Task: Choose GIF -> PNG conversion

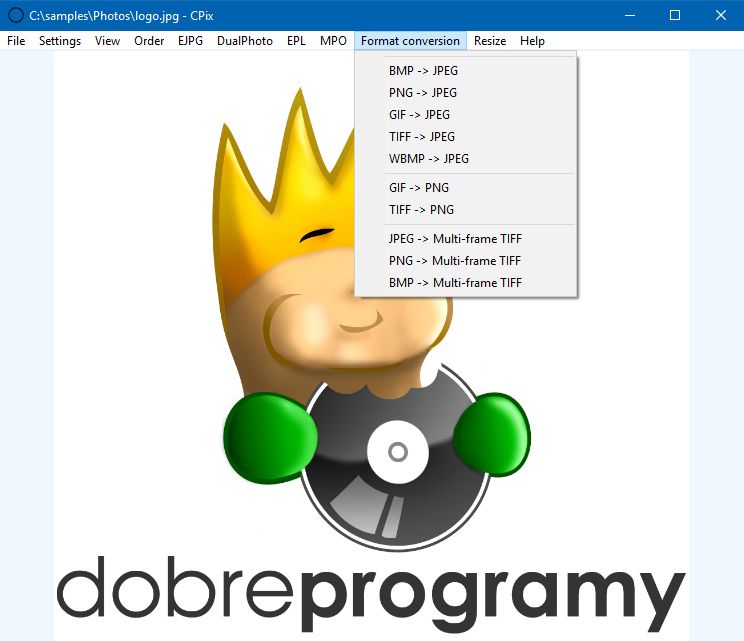Action: [x=466, y=187]
